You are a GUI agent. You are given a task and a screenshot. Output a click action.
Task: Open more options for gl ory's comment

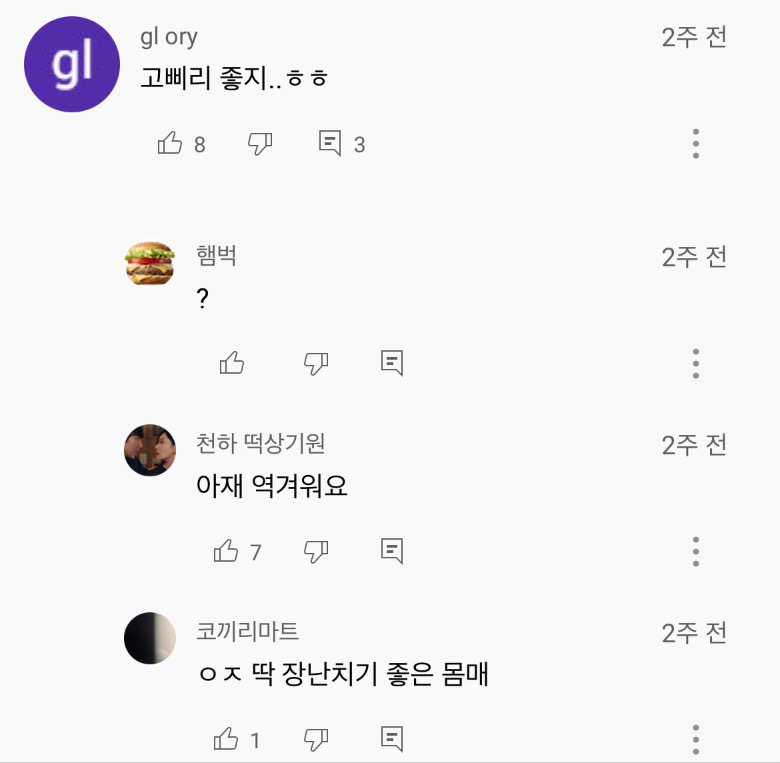(x=696, y=144)
